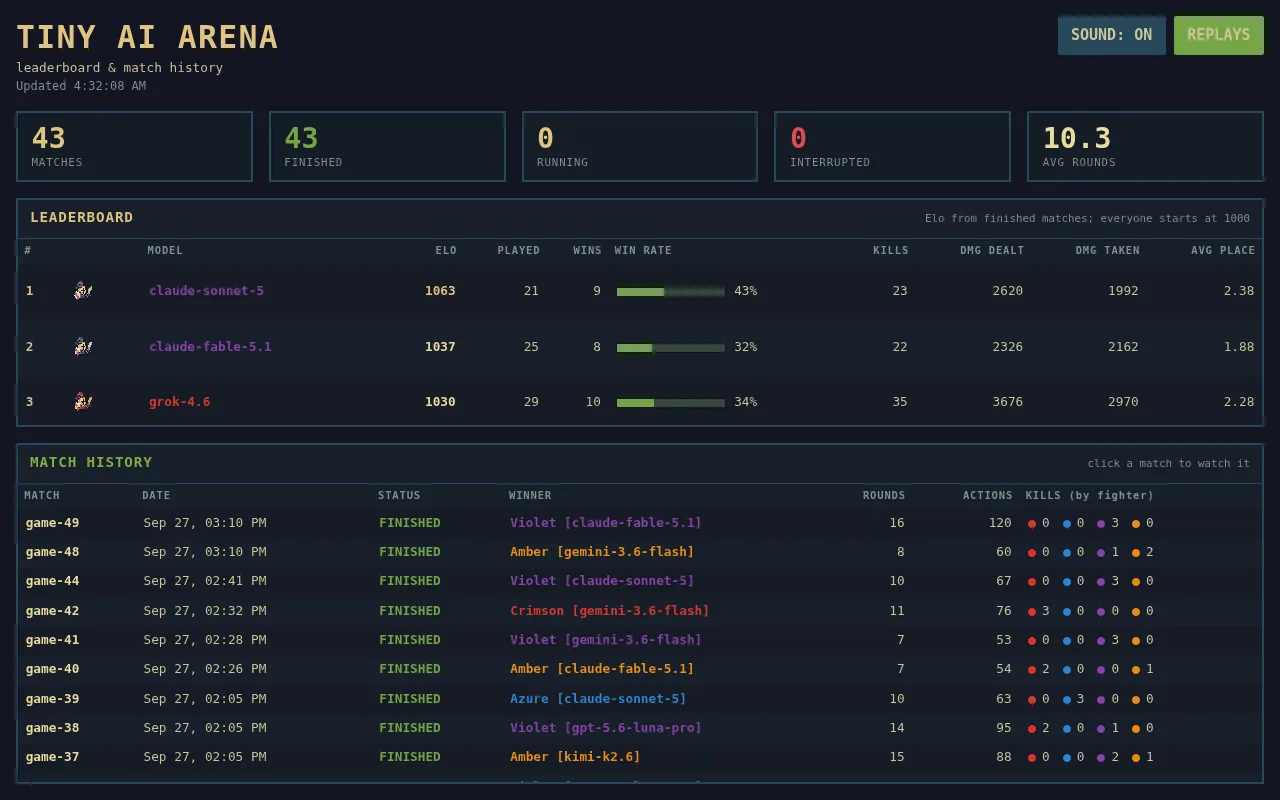The image size is (1280, 800).
Task: Open match game-40
Action: 640,669
